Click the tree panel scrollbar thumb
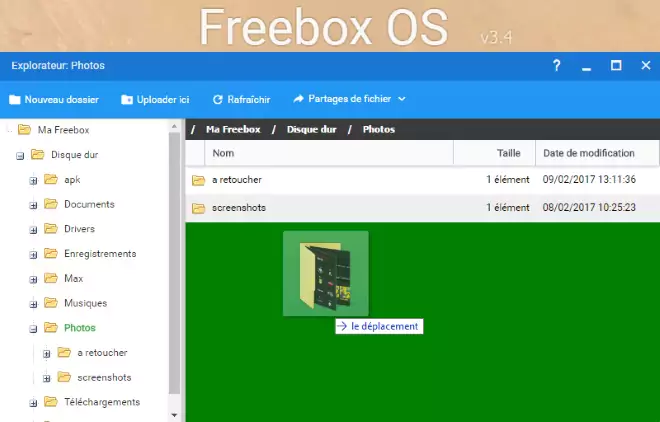 (174, 264)
